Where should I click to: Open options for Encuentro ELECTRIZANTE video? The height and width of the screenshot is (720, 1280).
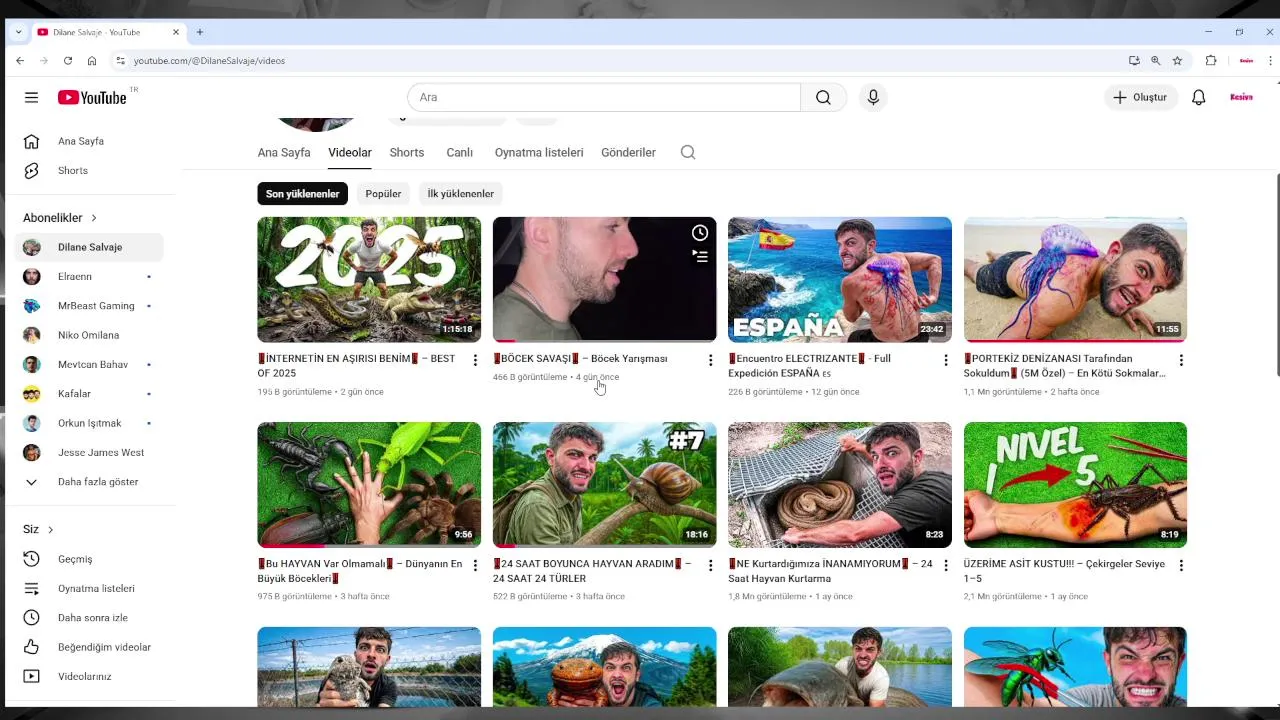(946, 360)
